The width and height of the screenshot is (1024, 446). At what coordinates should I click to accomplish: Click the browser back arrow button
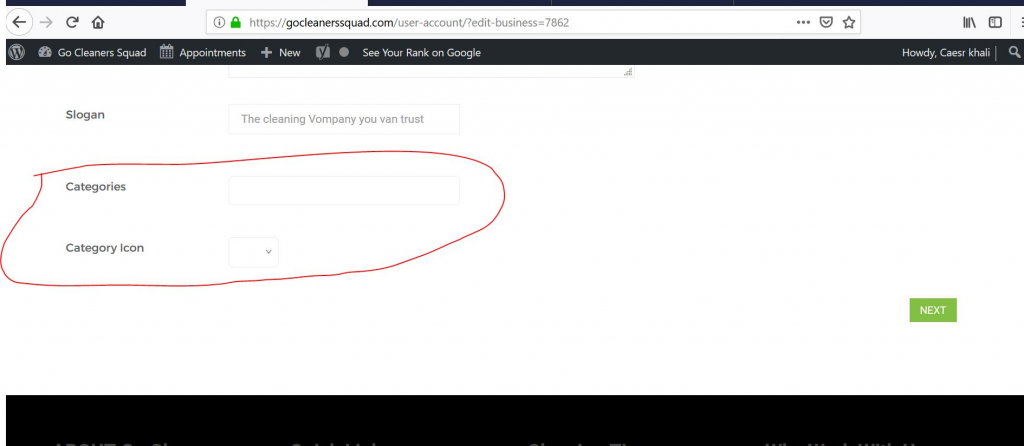[19, 22]
